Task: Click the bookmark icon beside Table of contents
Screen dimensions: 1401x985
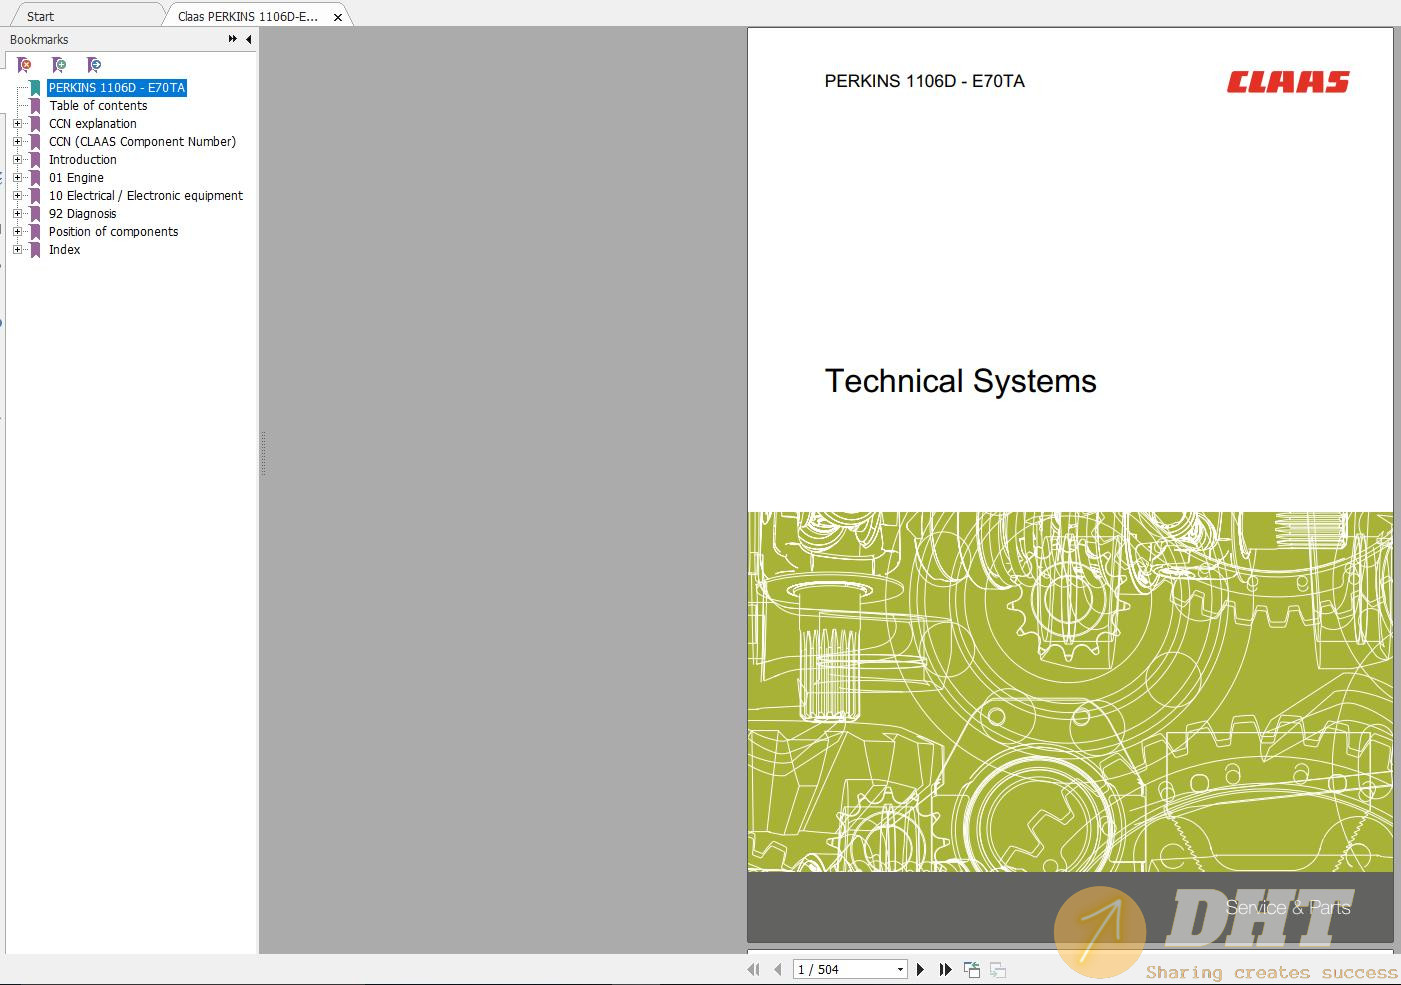Action: (35, 106)
